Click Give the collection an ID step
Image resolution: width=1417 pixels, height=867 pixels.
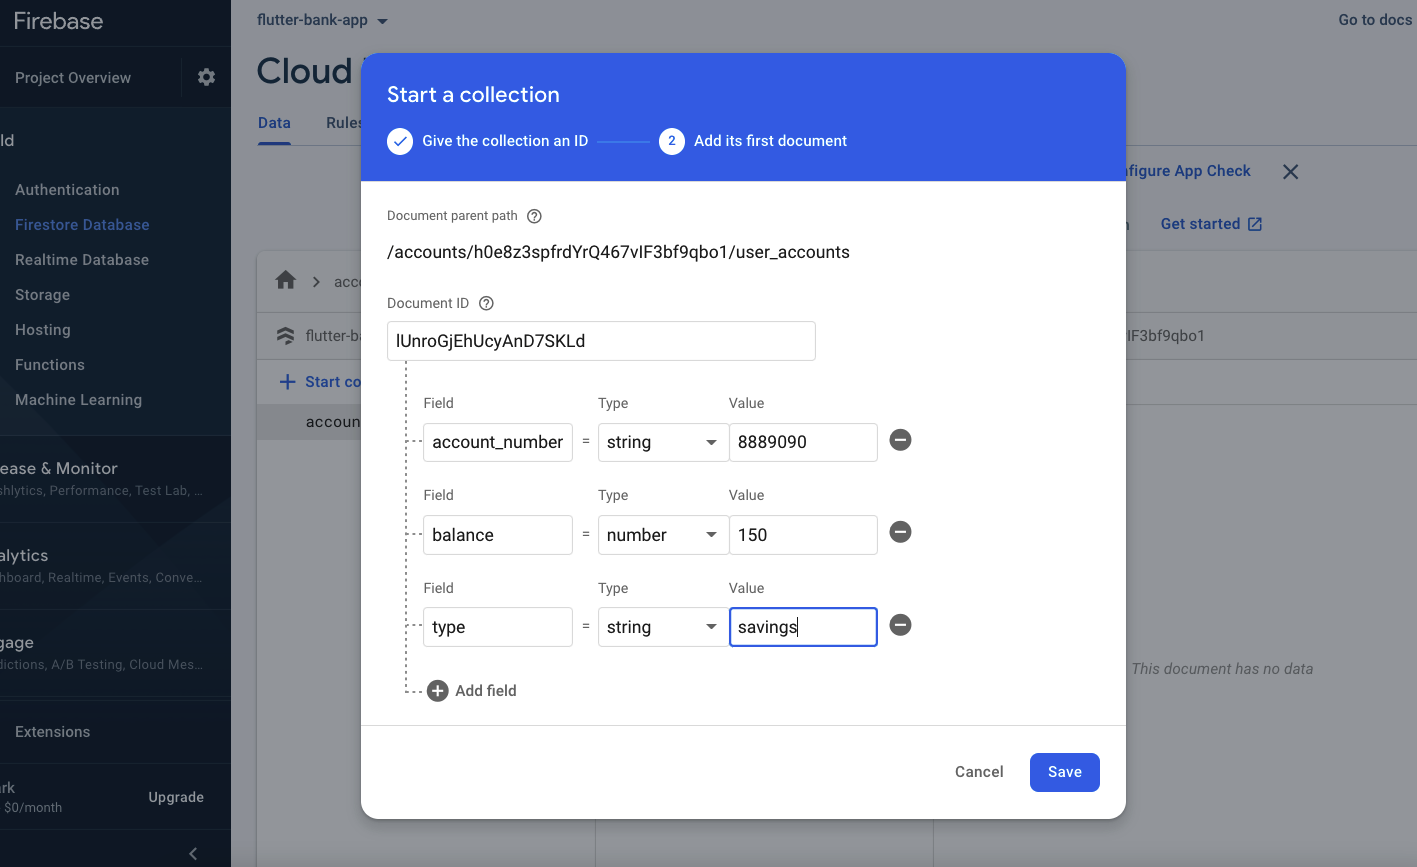[505, 141]
